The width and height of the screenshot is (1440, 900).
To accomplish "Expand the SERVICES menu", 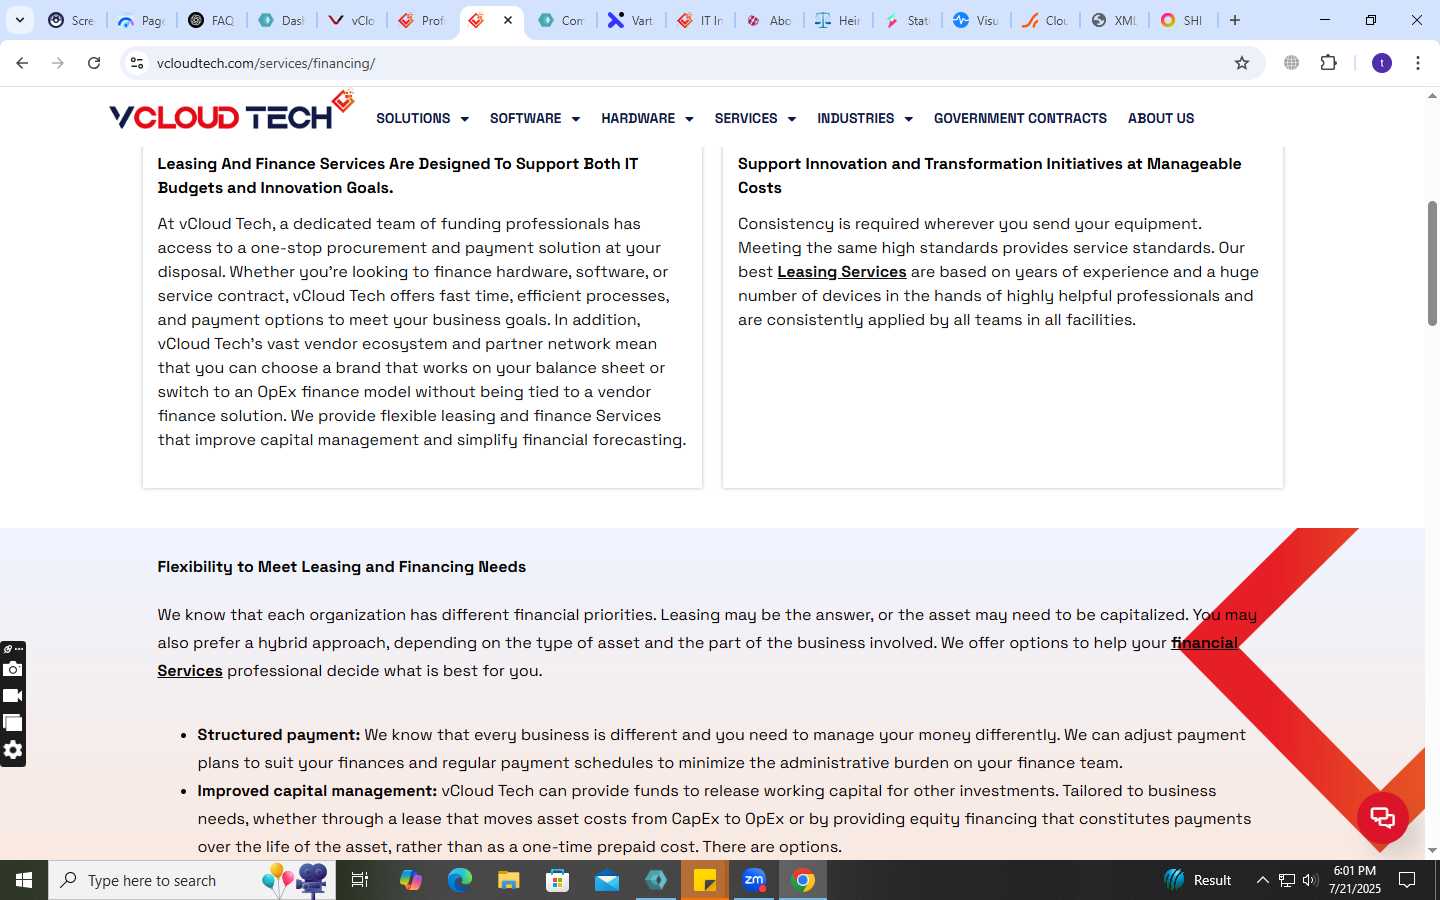I will click(x=755, y=118).
